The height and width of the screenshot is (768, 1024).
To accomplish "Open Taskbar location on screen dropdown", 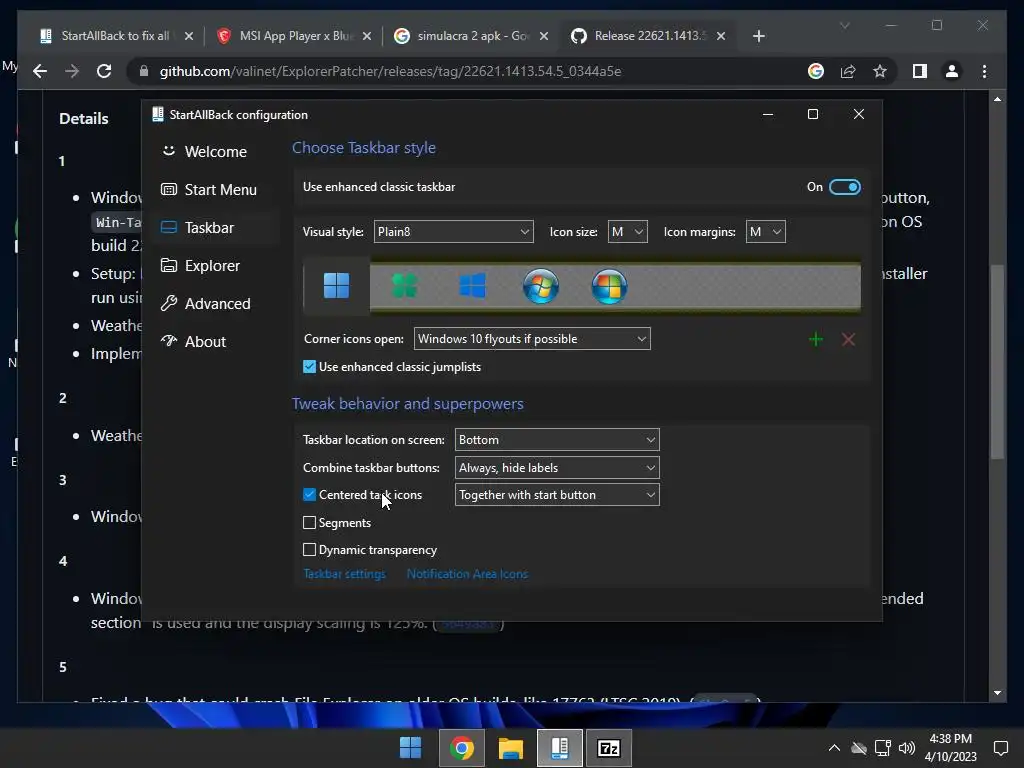I will (x=557, y=440).
